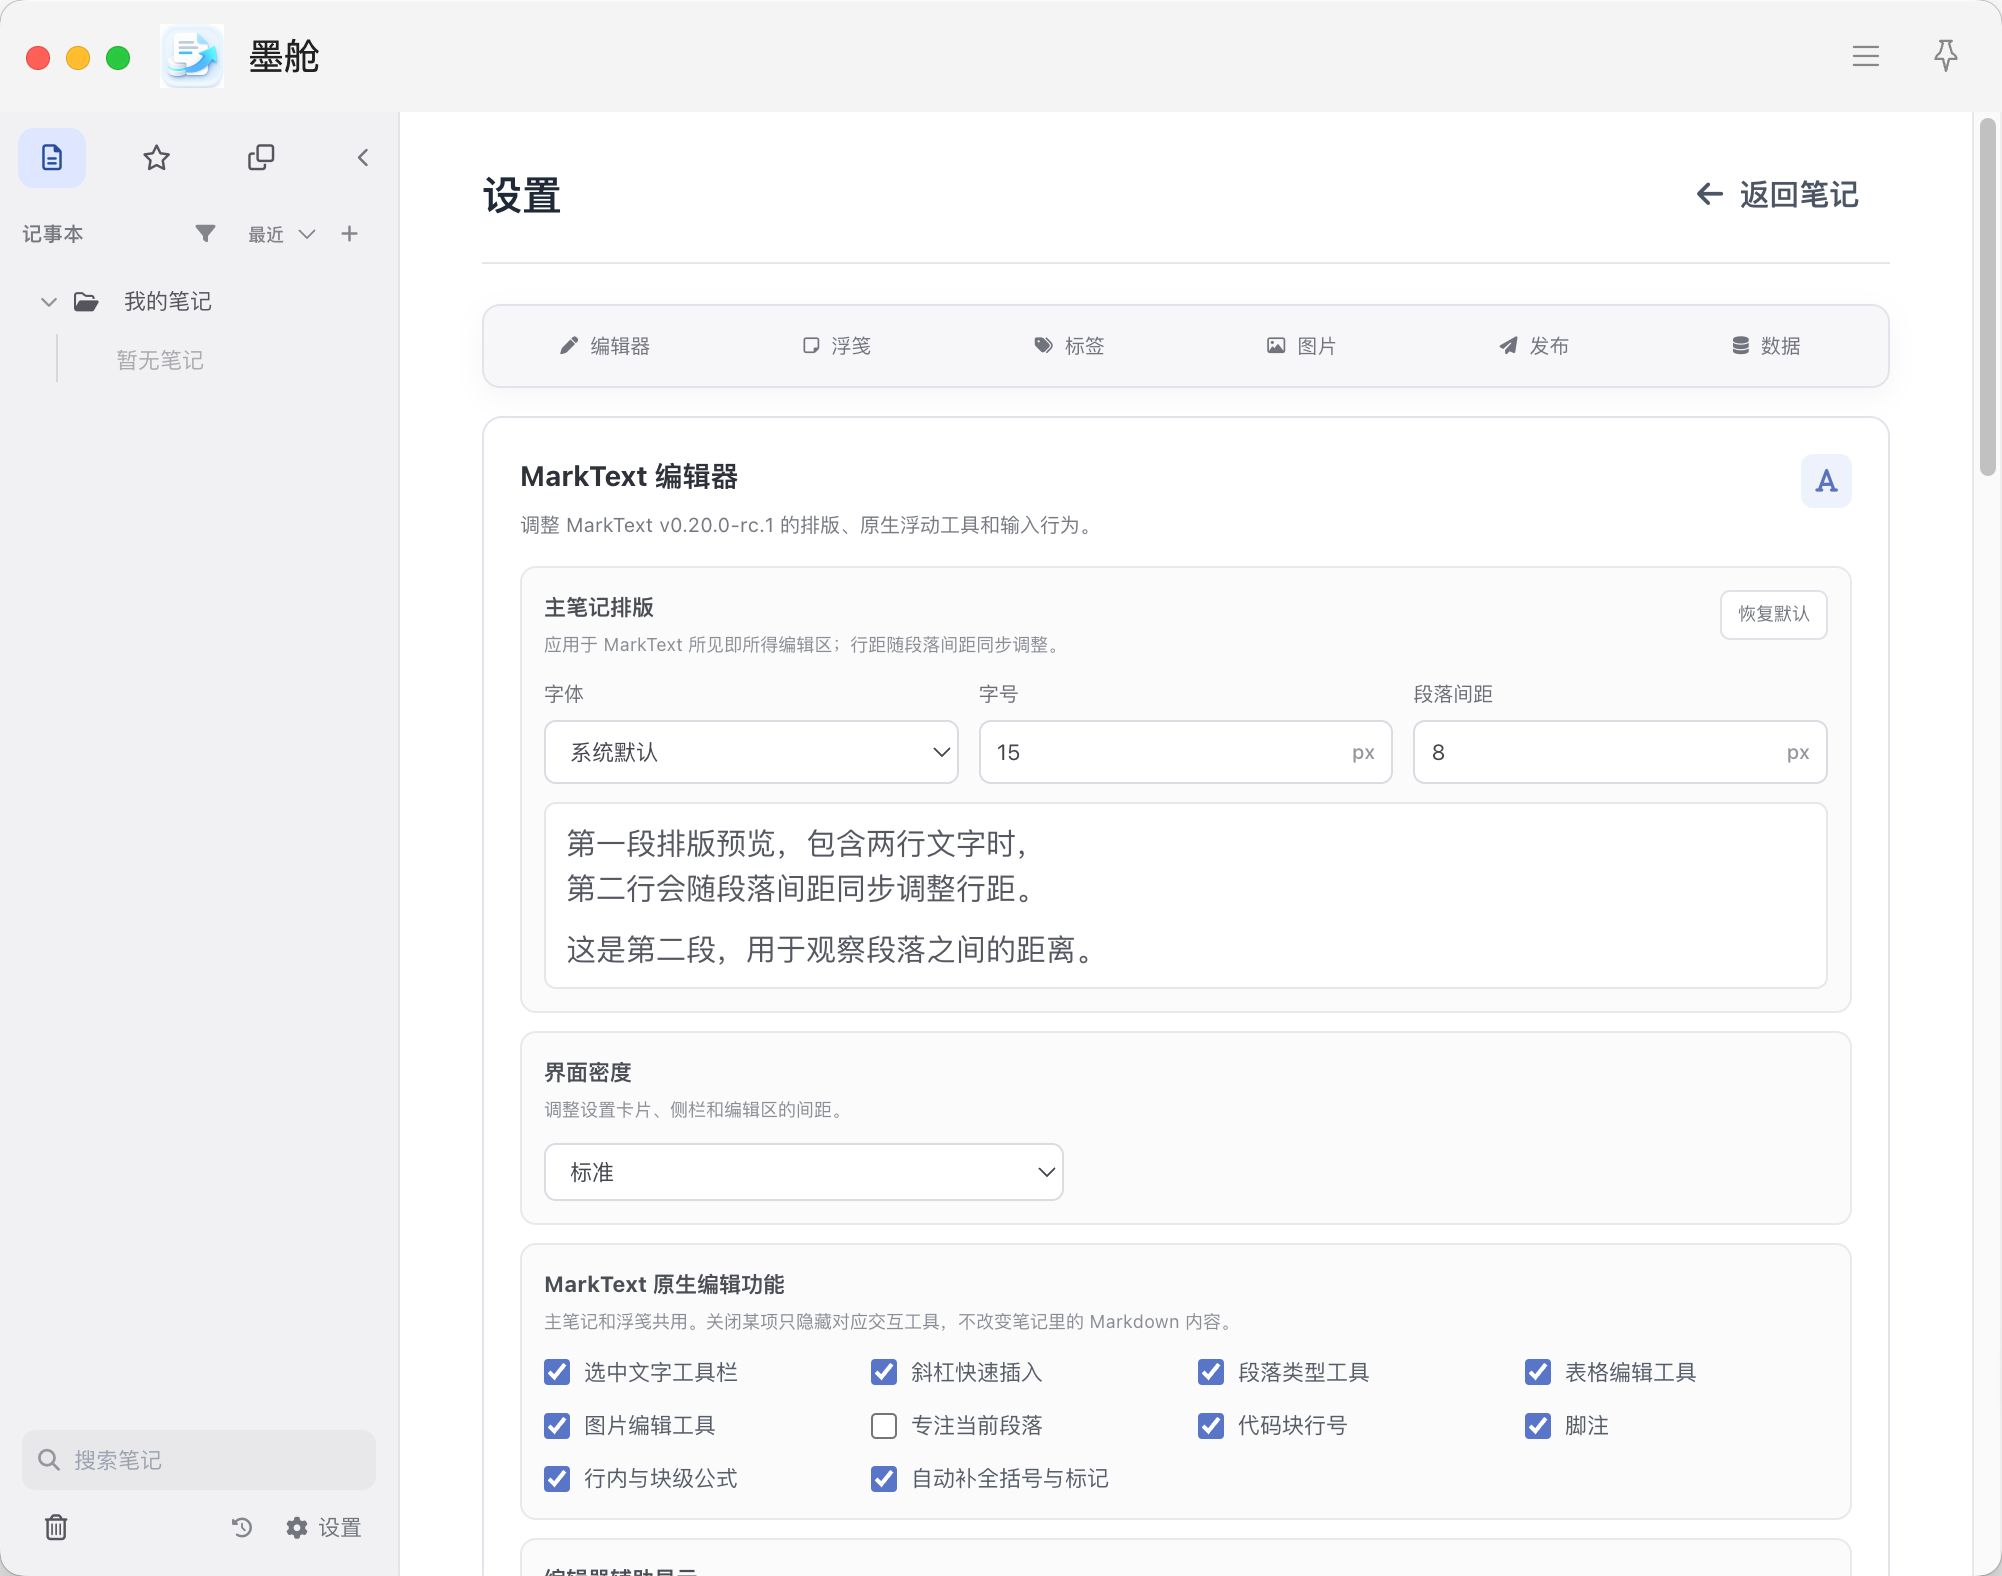Image resolution: width=2002 pixels, height=1576 pixels.
Task: Click the 恢复默认 button
Action: (x=1774, y=614)
